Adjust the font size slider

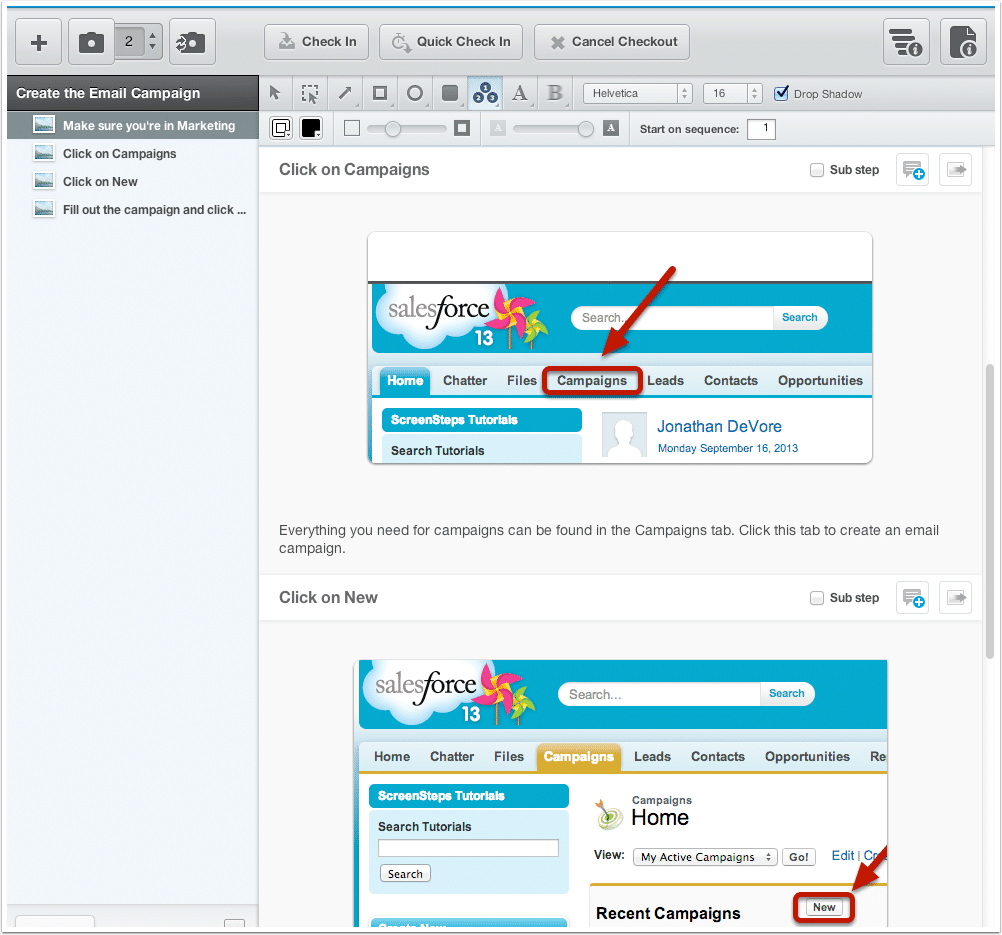553,128
